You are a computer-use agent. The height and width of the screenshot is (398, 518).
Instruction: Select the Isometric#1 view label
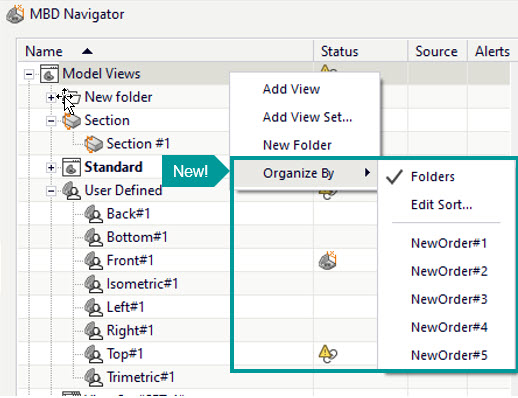point(142,284)
